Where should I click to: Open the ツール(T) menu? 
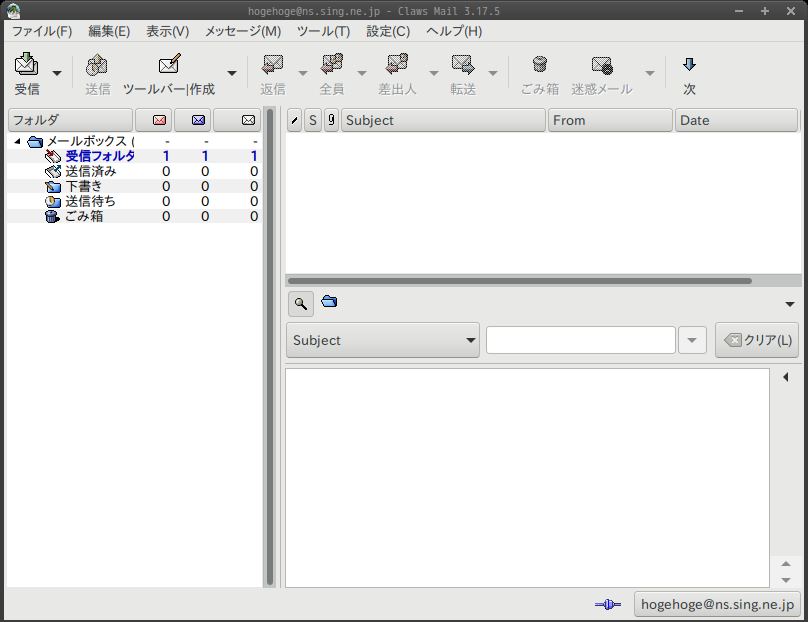323,31
